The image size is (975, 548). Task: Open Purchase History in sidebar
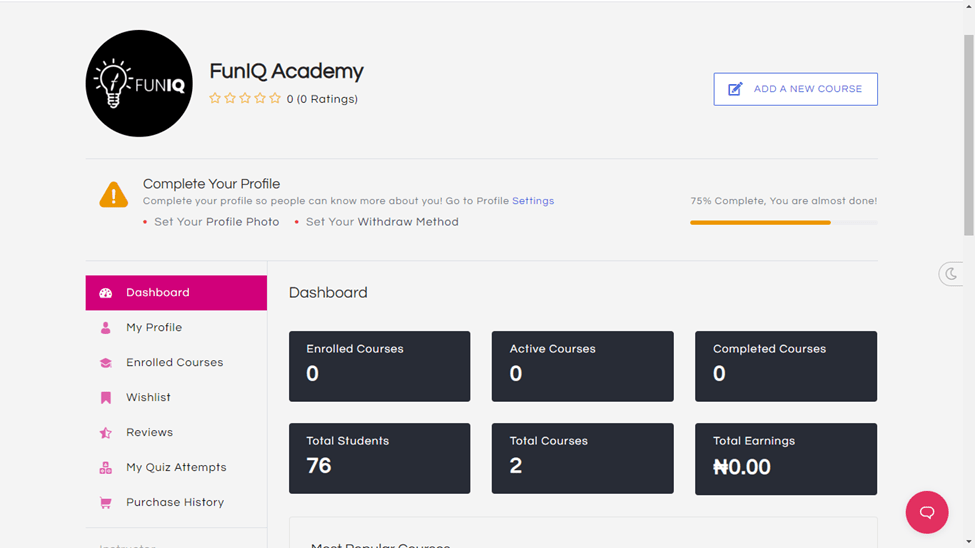click(x=176, y=502)
